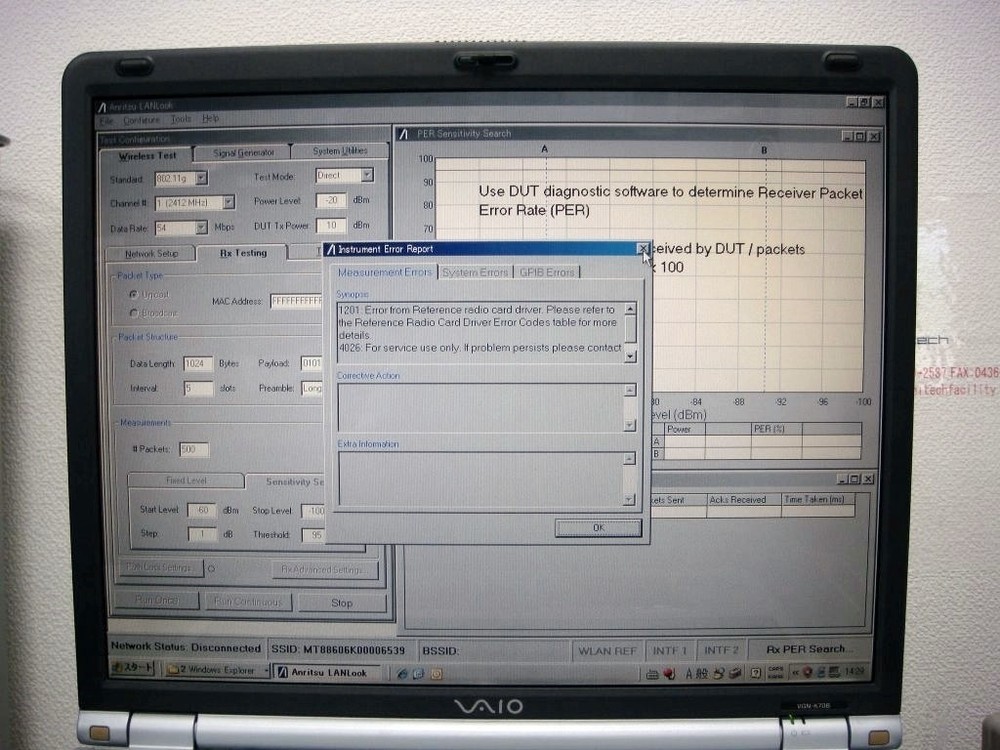Click OK in the Instrument Error Report dialog
Screen dimensions: 1000x750
tap(597, 527)
